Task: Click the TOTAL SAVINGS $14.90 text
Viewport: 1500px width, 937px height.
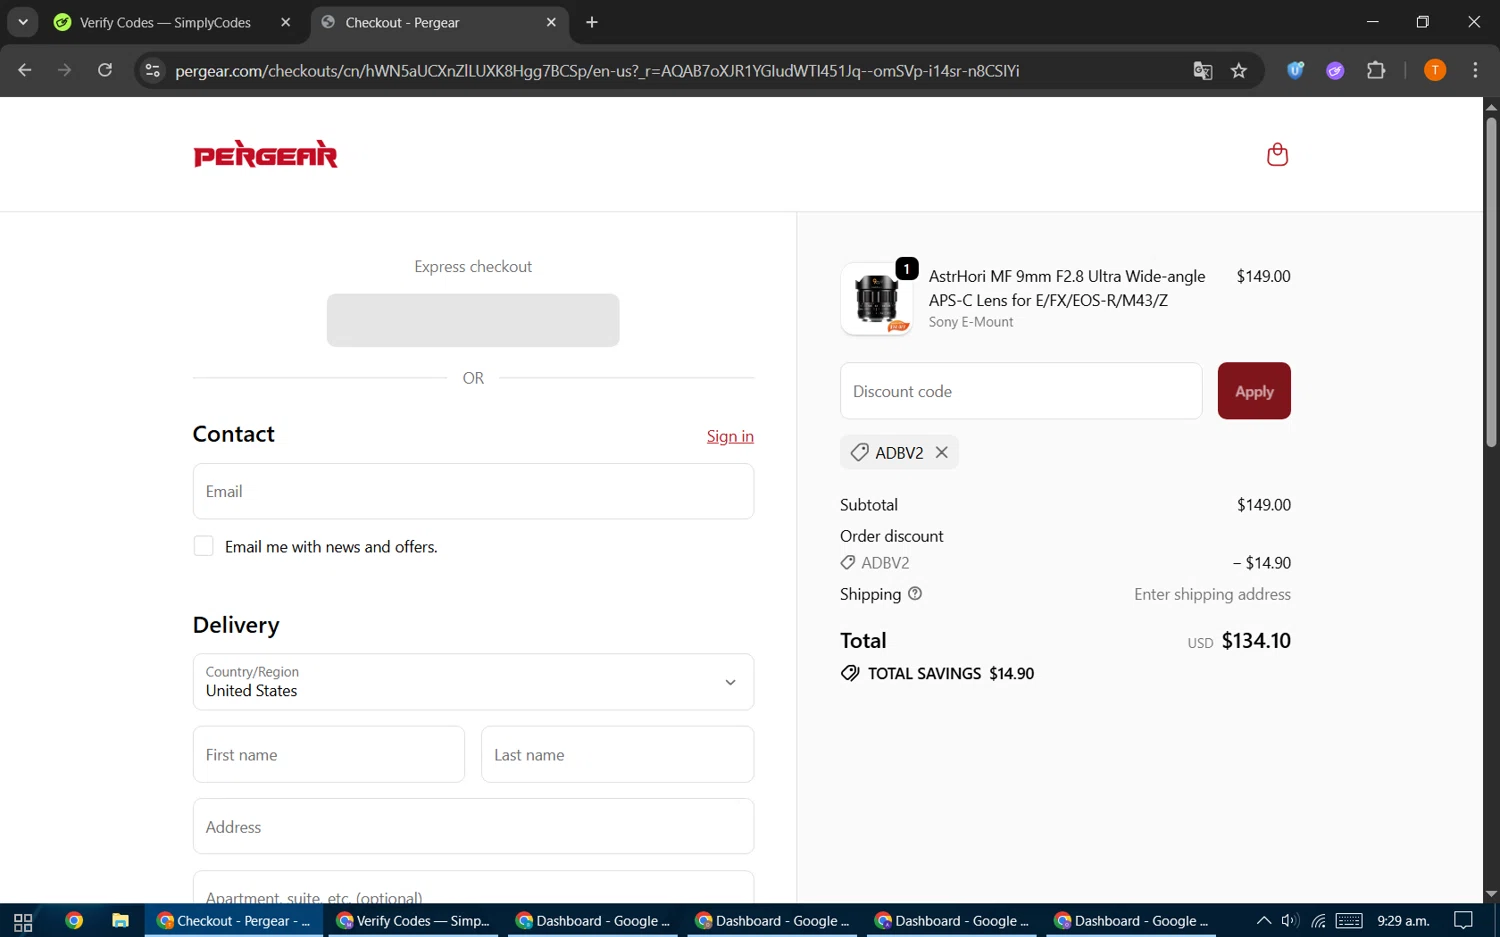Action: [x=951, y=673]
